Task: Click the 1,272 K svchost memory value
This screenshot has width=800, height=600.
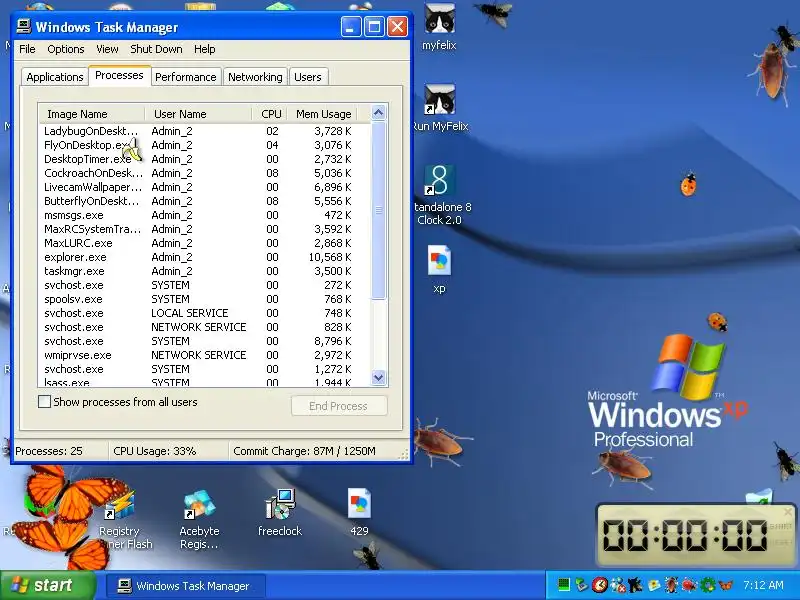Action: pyautogui.click(x=333, y=369)
